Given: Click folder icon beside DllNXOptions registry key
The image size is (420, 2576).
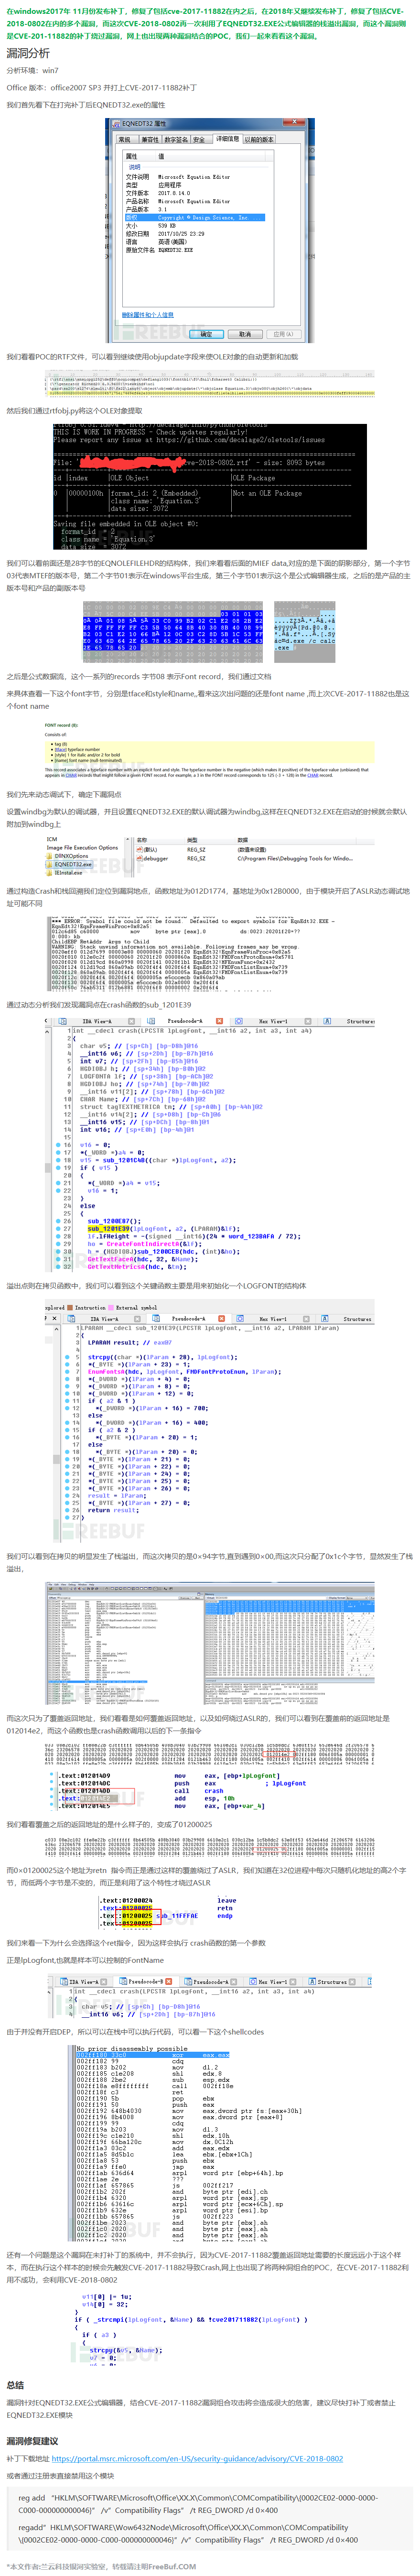Looking at the screenshot, I should tap(50, 855).
